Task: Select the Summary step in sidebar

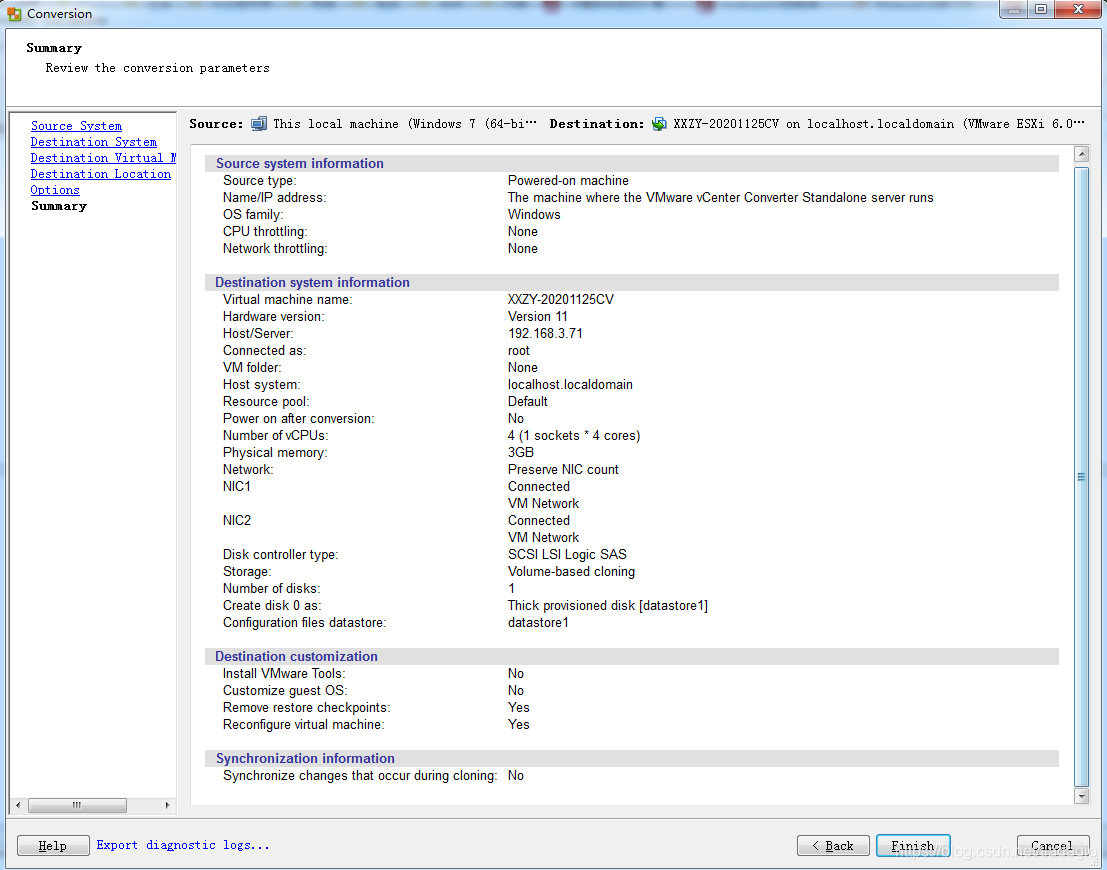Action: tap(59, 206)
